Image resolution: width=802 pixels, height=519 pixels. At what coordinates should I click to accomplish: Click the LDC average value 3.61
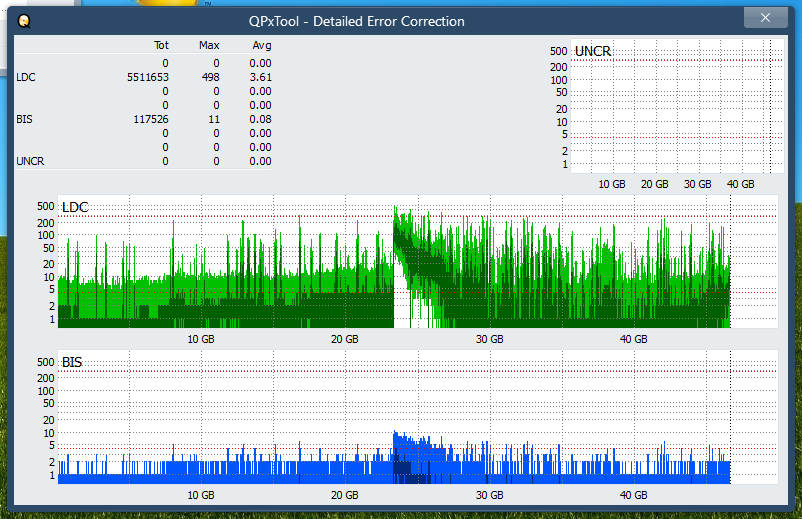point(260,77)
